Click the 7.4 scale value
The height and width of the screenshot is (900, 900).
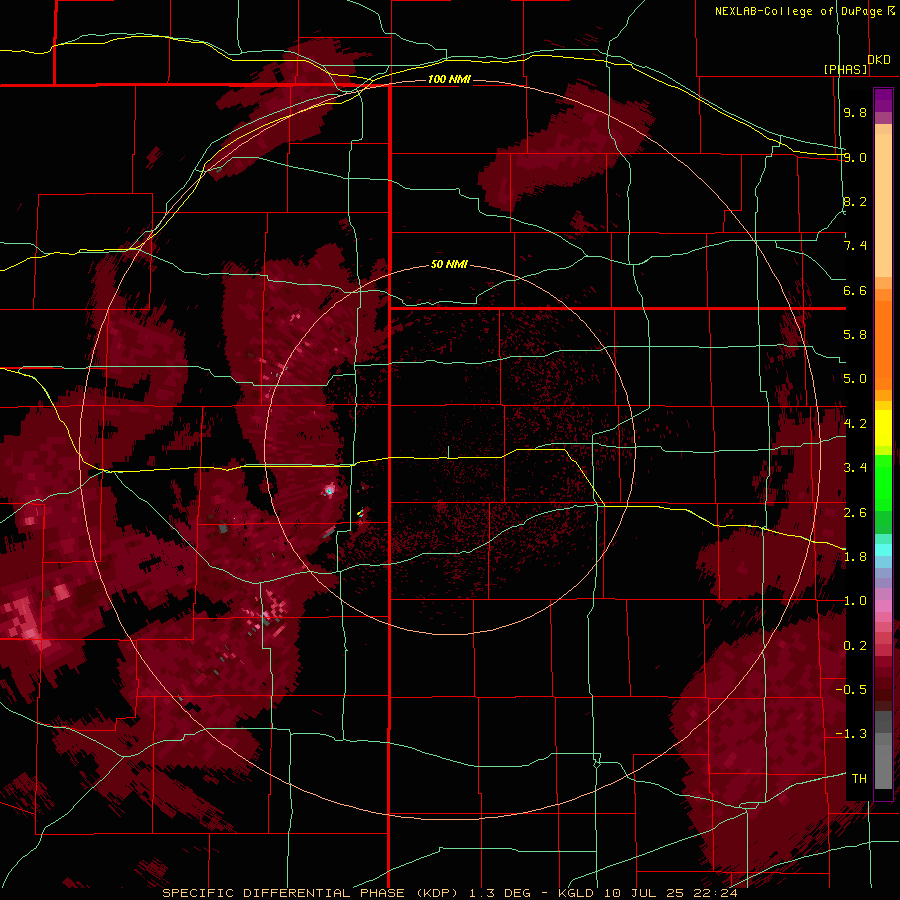click(x=855, y=246)
